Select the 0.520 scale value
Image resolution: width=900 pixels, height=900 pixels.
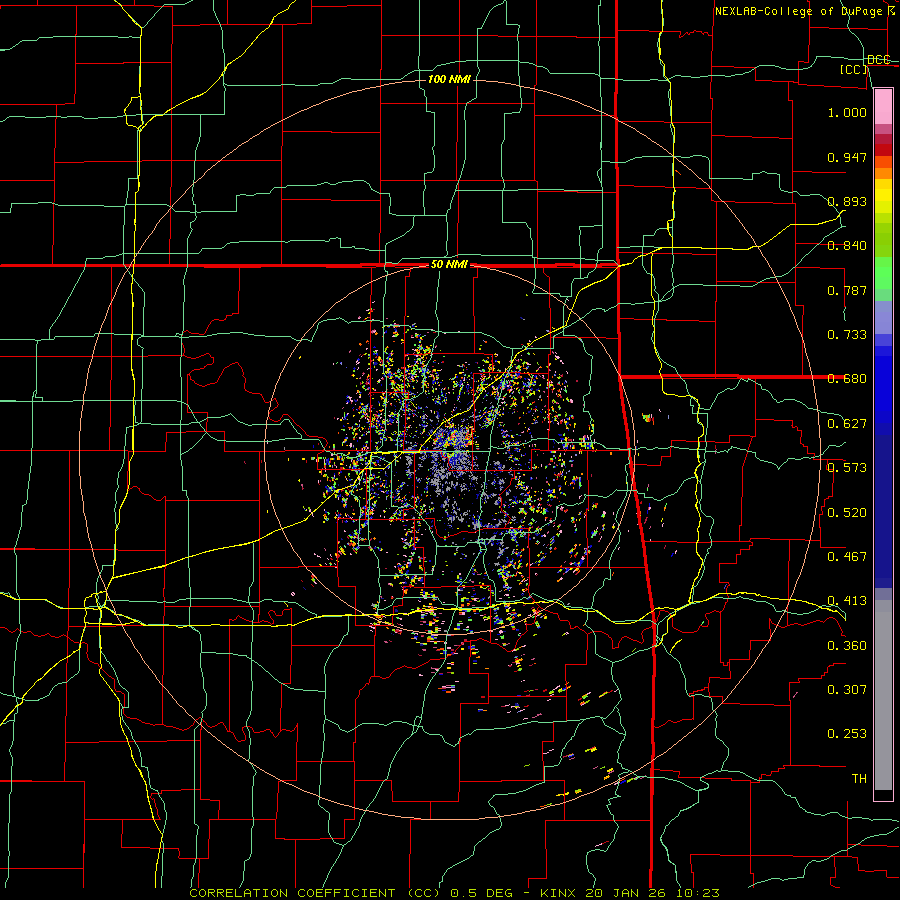[x=847, y=512]
